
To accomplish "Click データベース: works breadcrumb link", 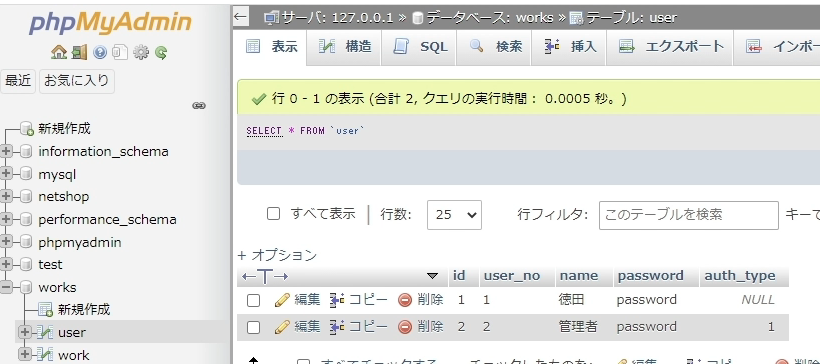I will click(x=489, y=18).
